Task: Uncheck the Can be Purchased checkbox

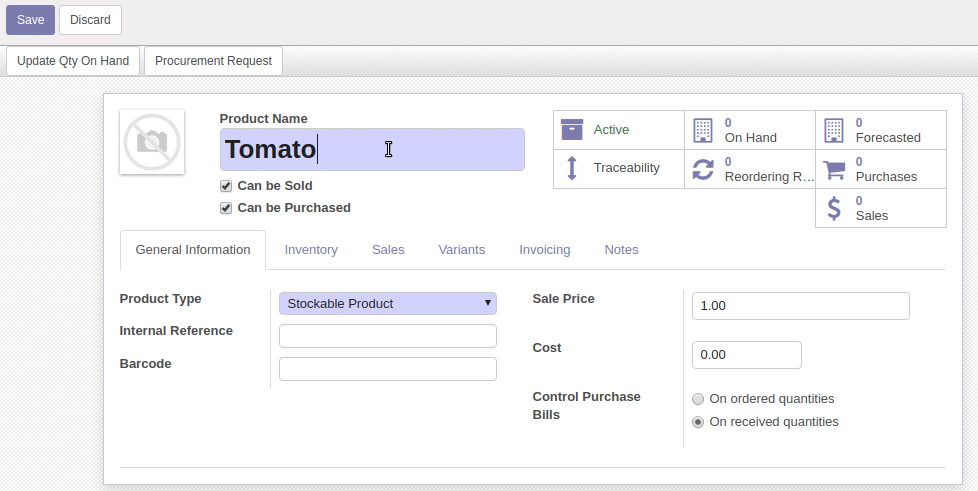Action: [x=226, y=208]
